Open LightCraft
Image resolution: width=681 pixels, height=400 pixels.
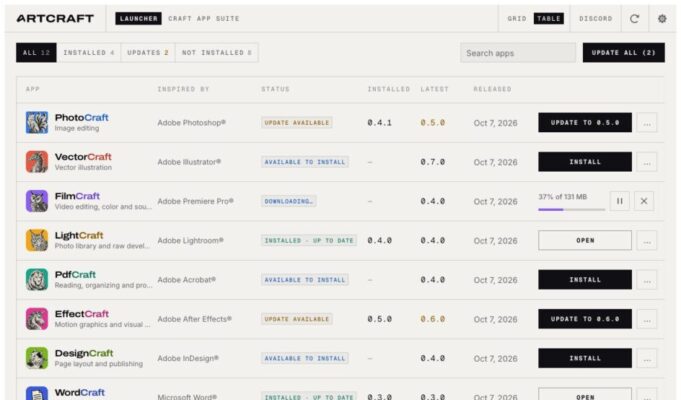point(585,240)
